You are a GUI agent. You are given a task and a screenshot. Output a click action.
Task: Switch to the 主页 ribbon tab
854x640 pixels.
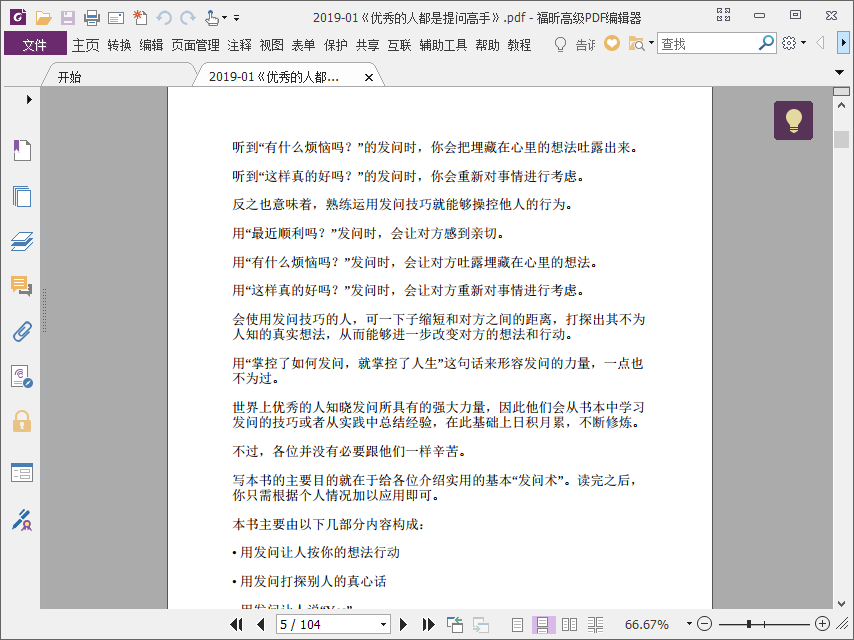pos(86,45)
